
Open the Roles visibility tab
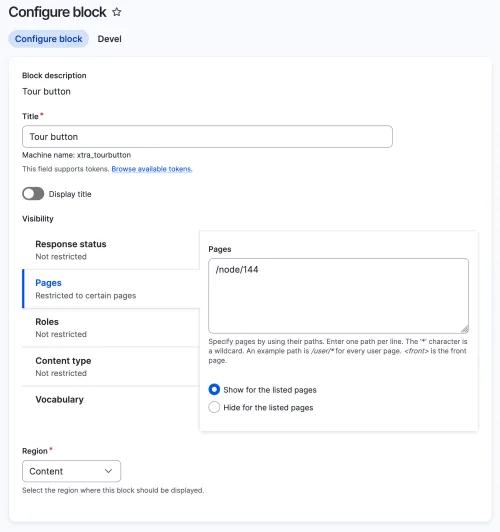click(x=111, y=328)
